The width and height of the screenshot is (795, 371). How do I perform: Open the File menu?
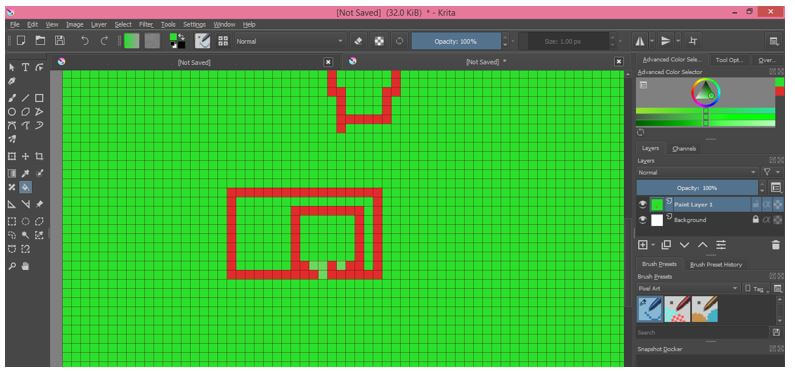coord(14,24)
